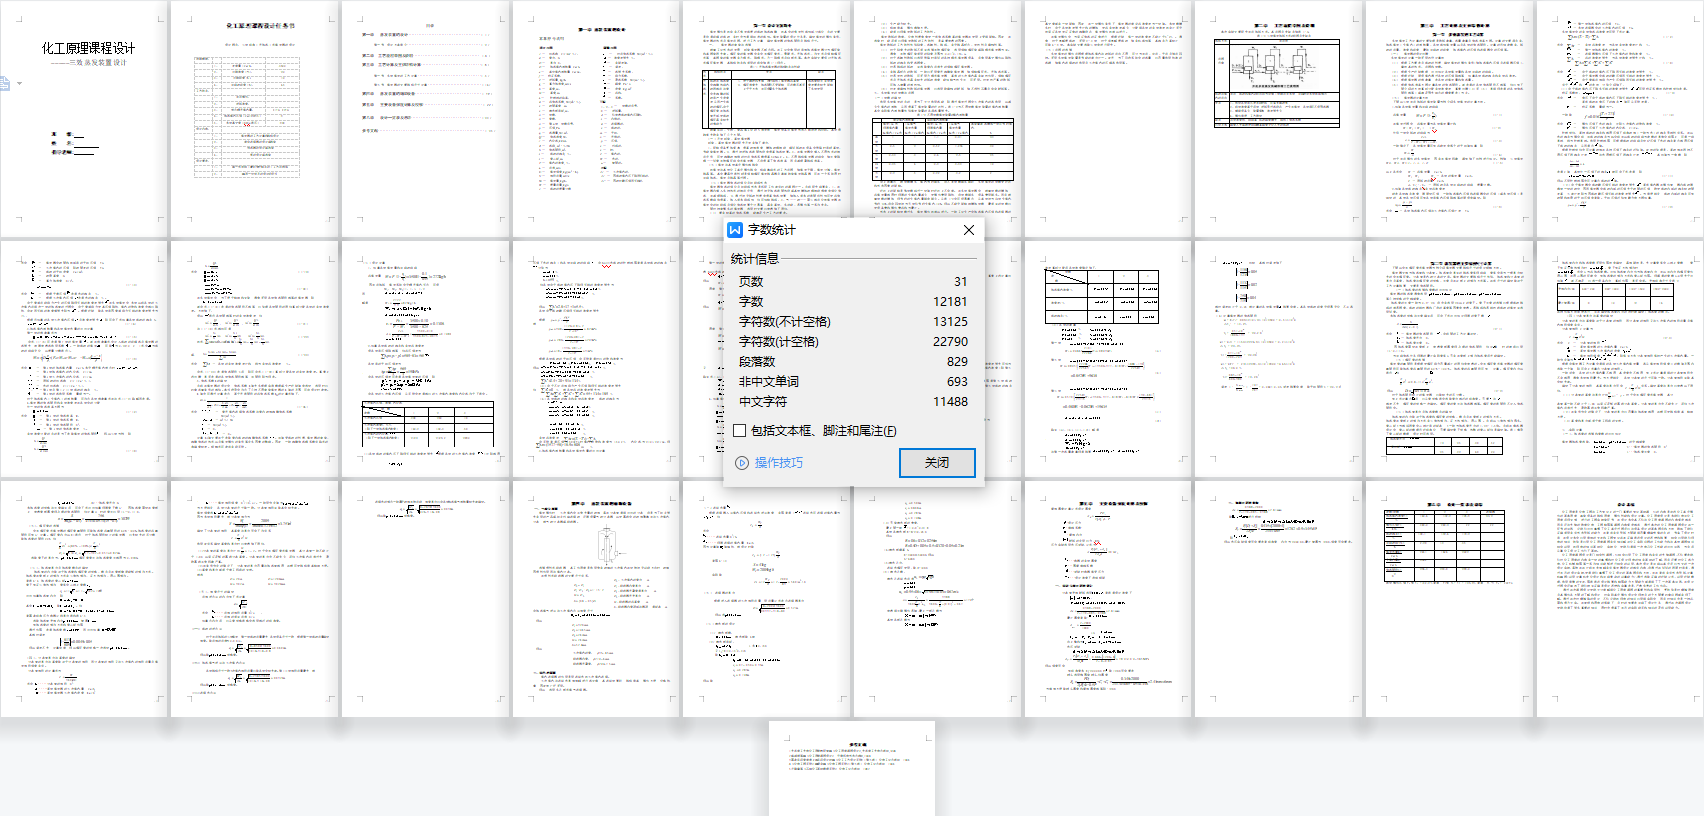The width and height of the screenshot is (1704, 816).
Task: Select the top-row page with the evaporator flow diagram
Action: click(x=1278, y=119)
